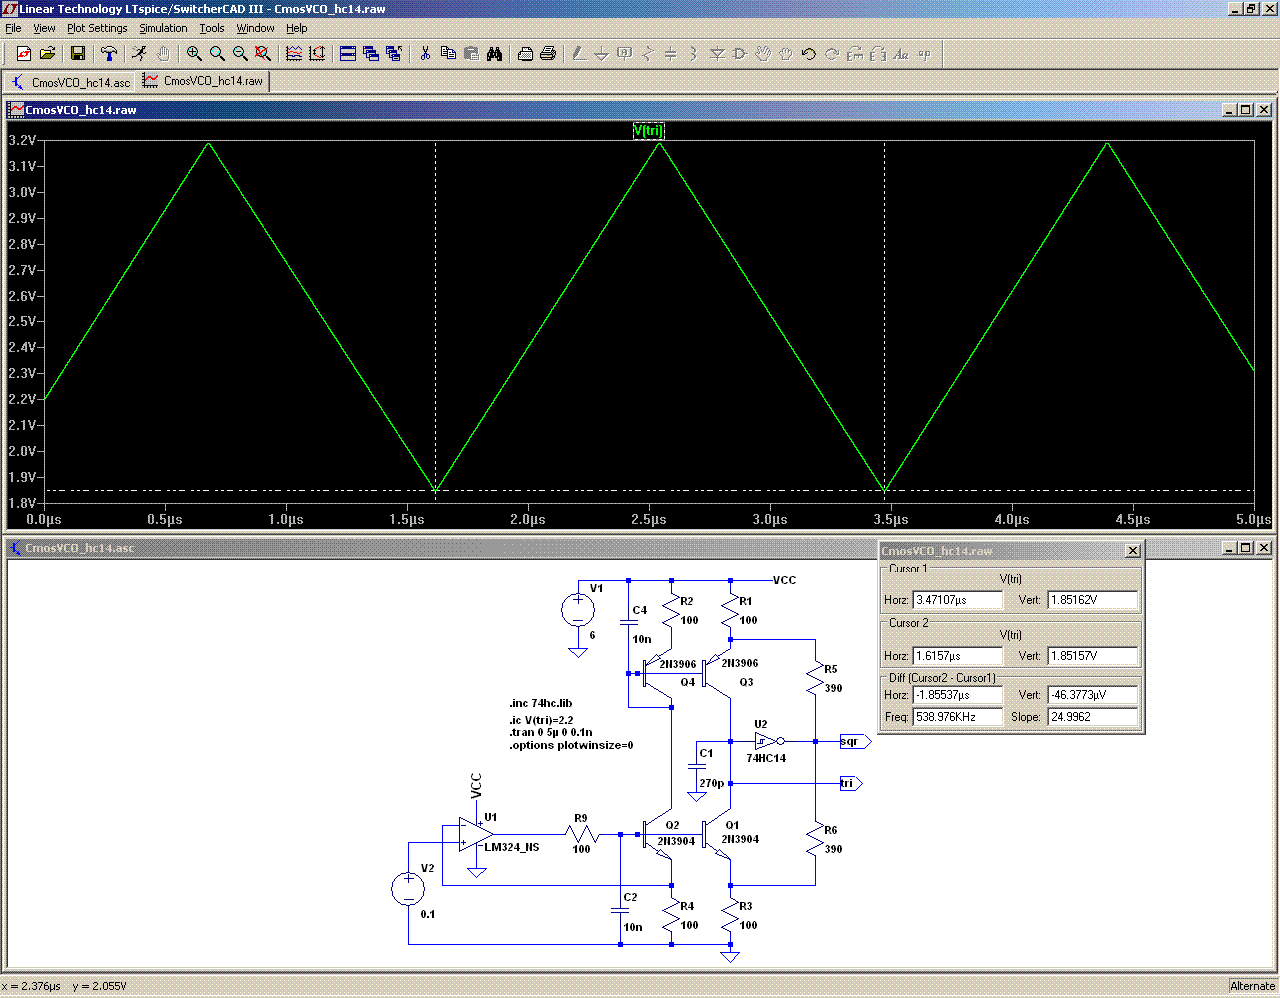Click the V(tri) trace label

pos(648,131)
